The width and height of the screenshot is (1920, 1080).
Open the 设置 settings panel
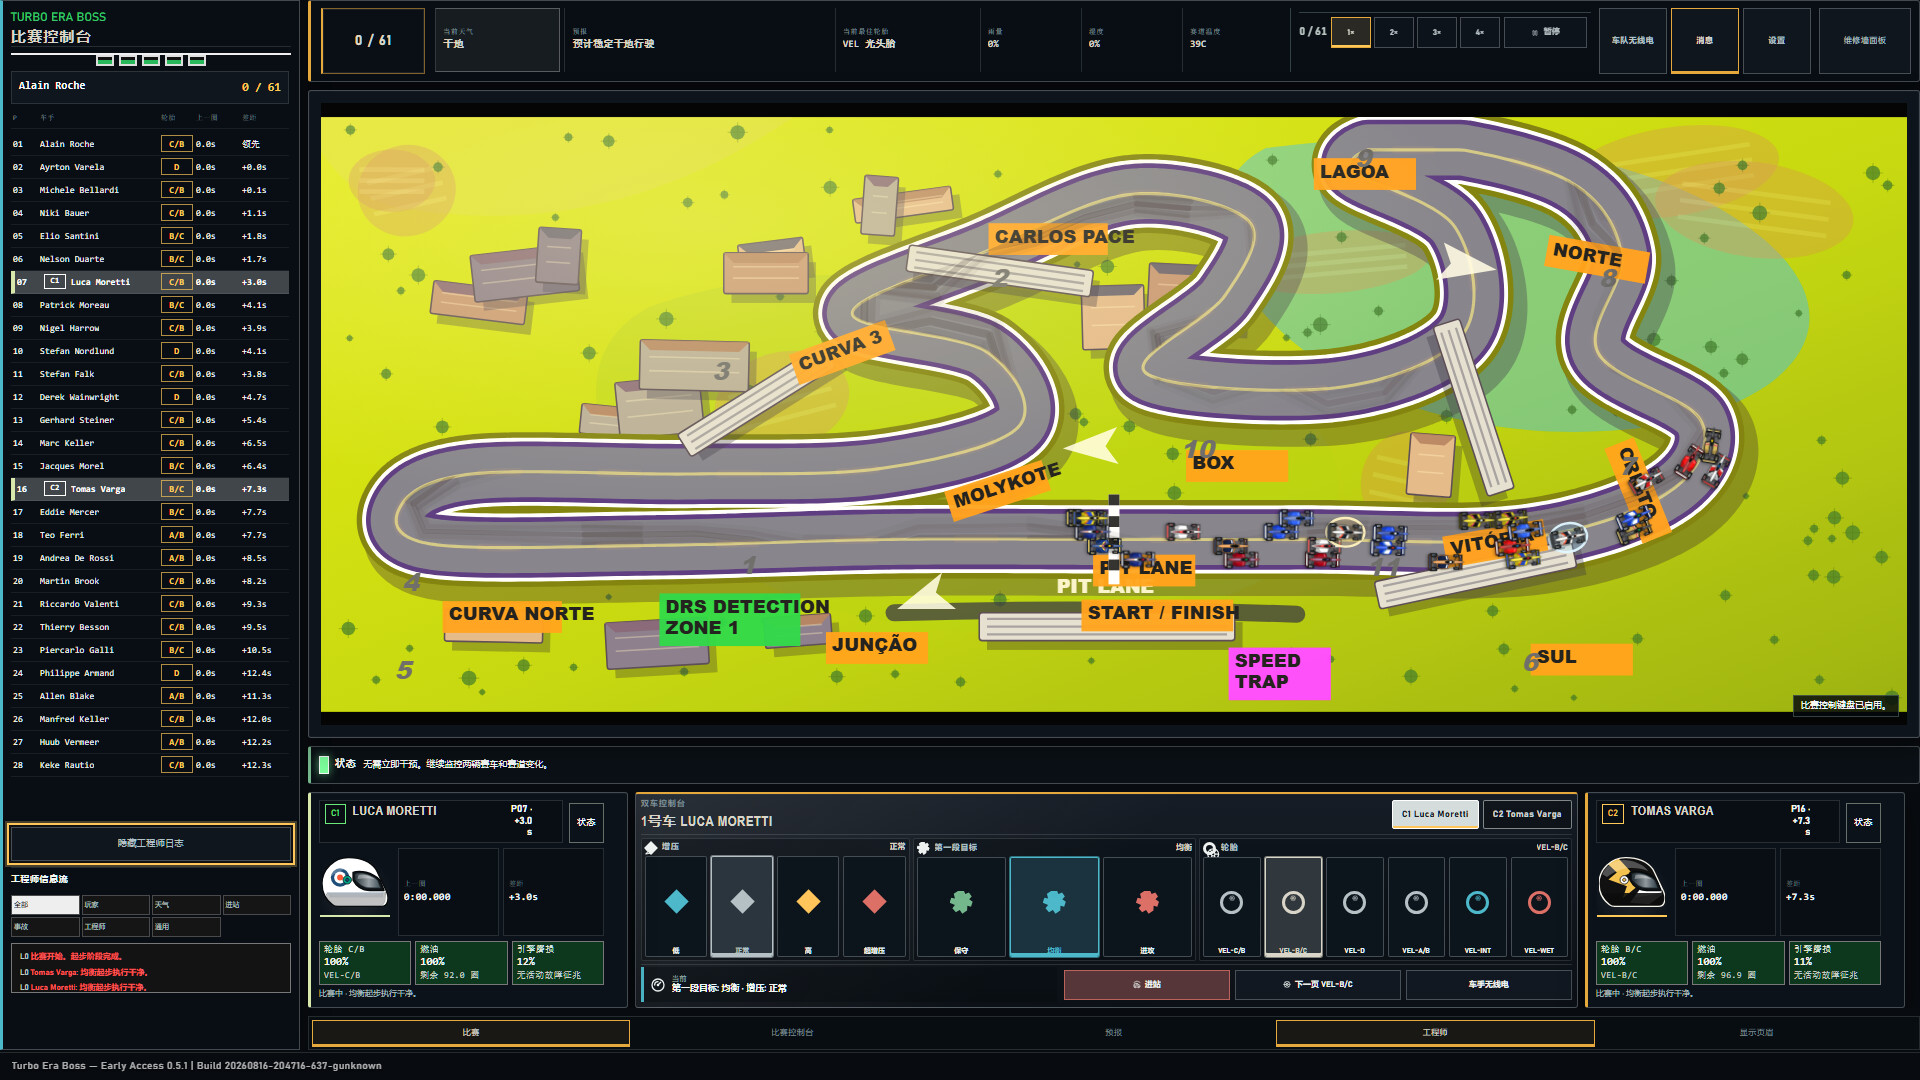click(1777, 41)
